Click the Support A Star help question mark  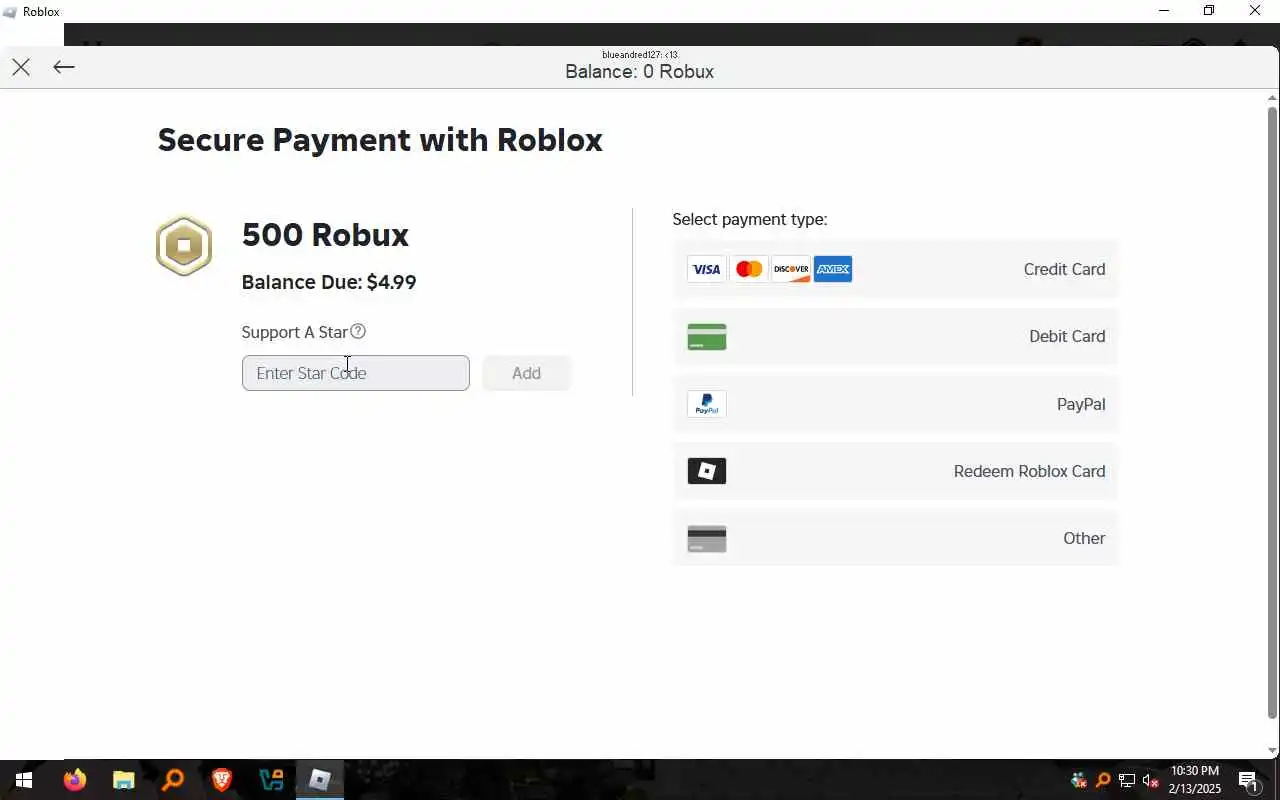point(358,331)
